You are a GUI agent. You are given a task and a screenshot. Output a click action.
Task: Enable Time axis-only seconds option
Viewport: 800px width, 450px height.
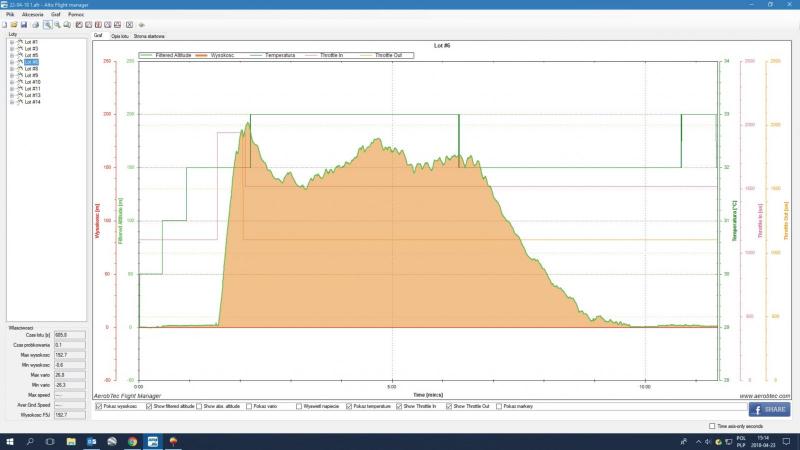click(x=712, y=426)
